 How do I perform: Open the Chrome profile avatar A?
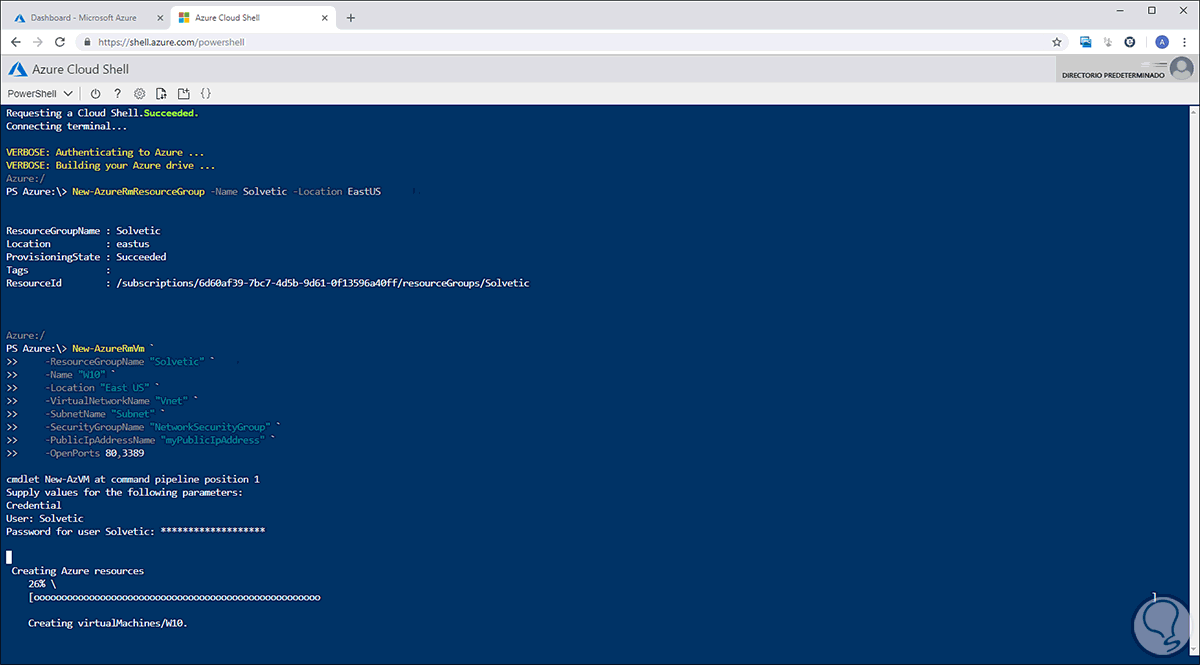point(1162,42)
